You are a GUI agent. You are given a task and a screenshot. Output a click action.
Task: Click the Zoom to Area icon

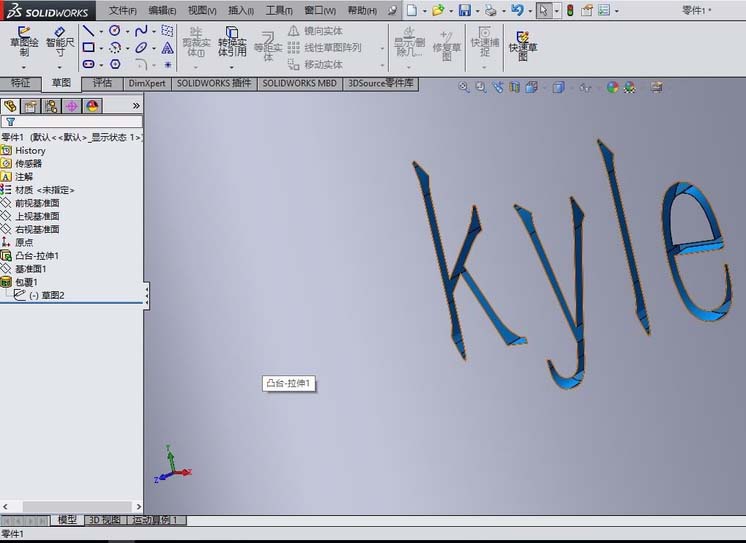click(481, 87)
